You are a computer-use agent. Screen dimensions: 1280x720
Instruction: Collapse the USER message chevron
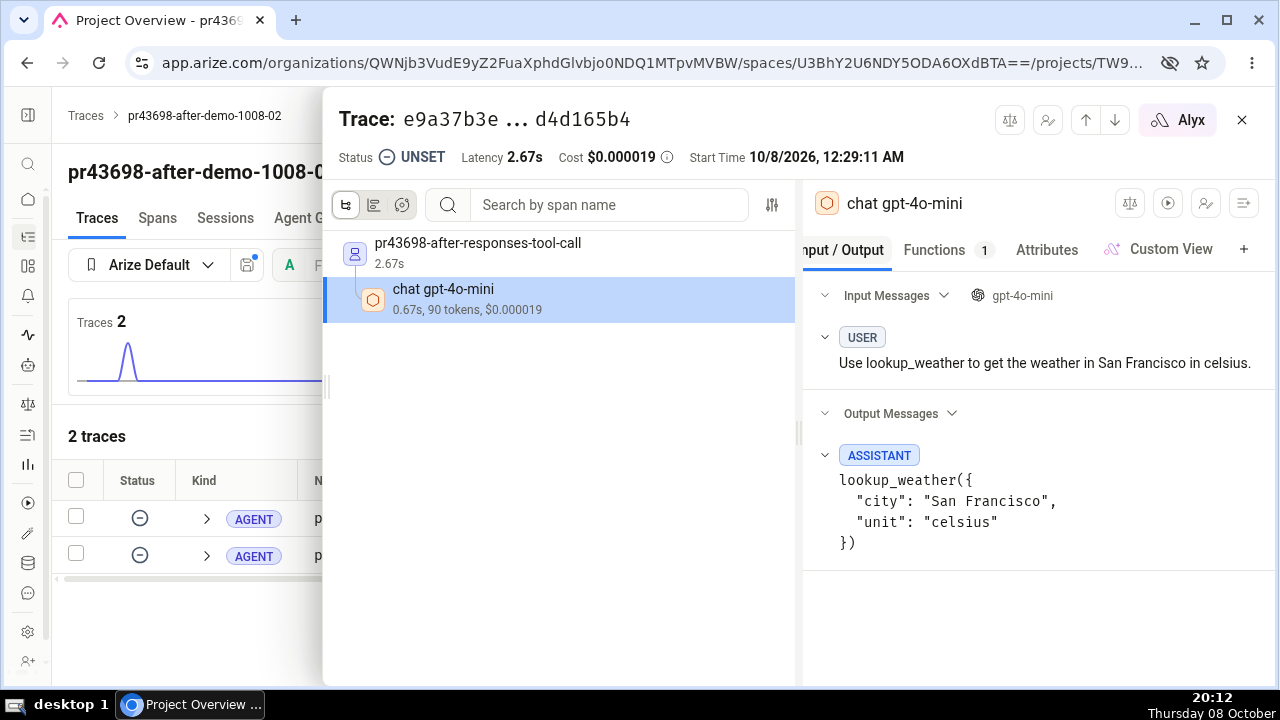[x=825, y=338]
